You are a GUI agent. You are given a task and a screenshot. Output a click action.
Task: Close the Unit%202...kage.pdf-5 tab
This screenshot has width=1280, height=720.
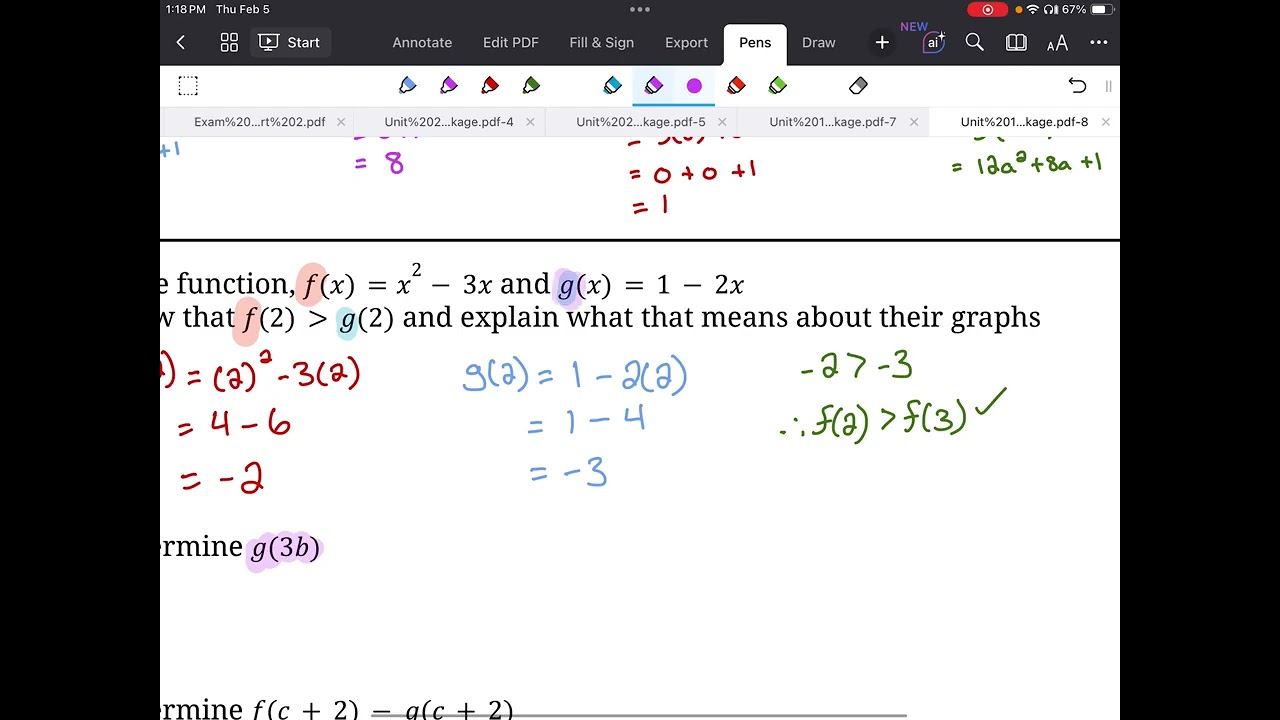(x=722, y=122)
